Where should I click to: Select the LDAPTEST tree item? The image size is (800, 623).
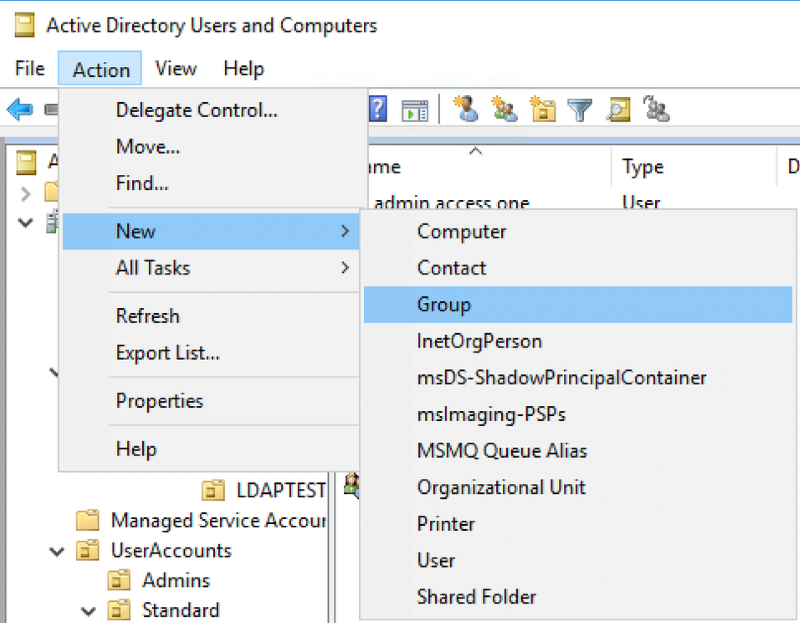tap(281, 490)
